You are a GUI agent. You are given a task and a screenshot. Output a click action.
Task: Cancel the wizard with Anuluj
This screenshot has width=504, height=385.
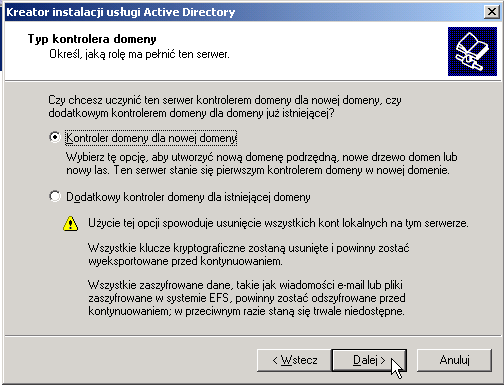(x=454, y=360)
